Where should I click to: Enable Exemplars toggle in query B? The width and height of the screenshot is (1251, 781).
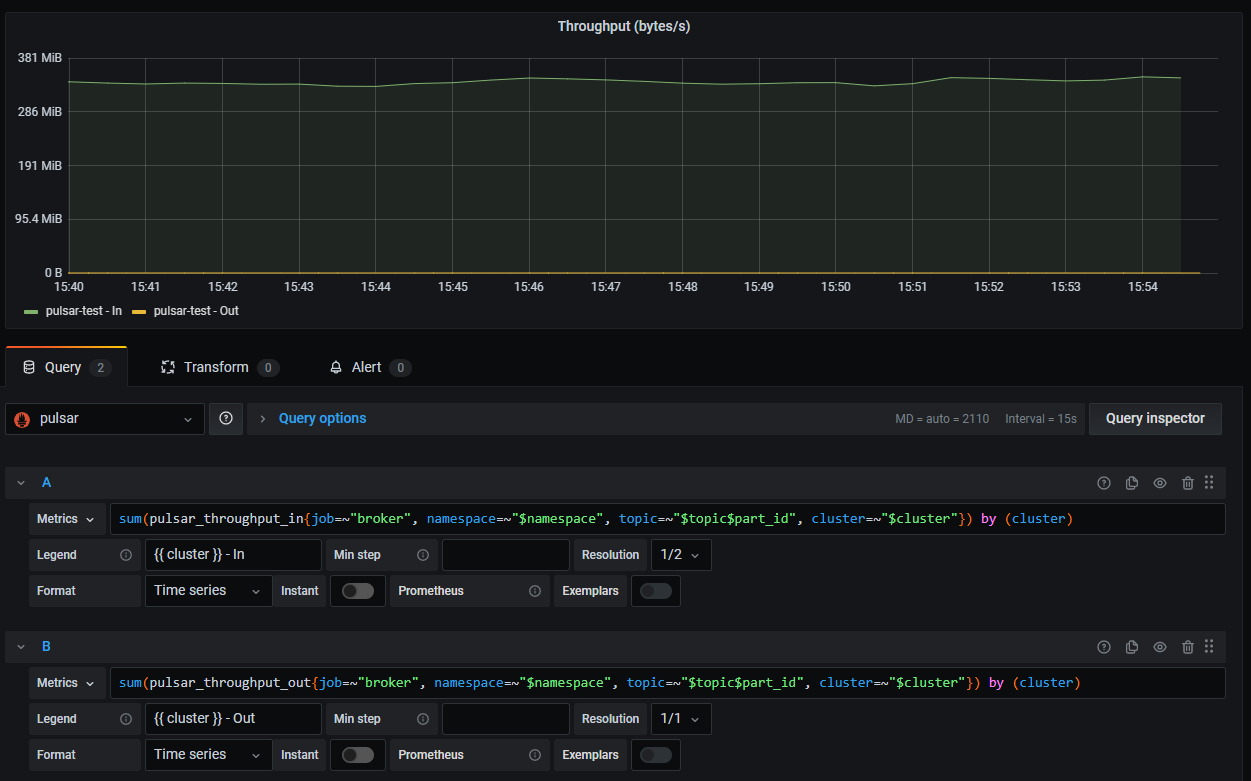pyautogui.click(x=656, y=755)
